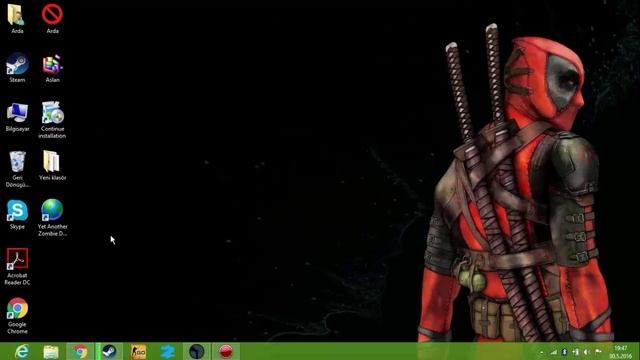640x360 pixels.
Task: Open the Aslan archive icon
Action: [x=52, y=67]
